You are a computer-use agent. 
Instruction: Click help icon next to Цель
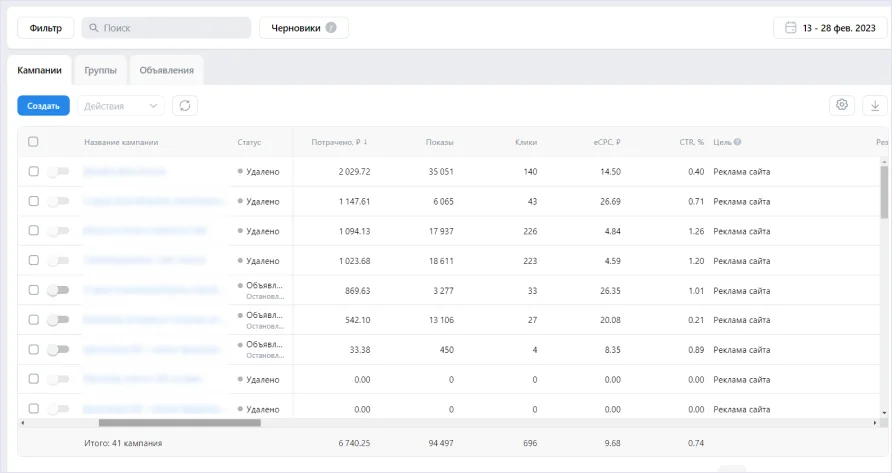[737, 142]
